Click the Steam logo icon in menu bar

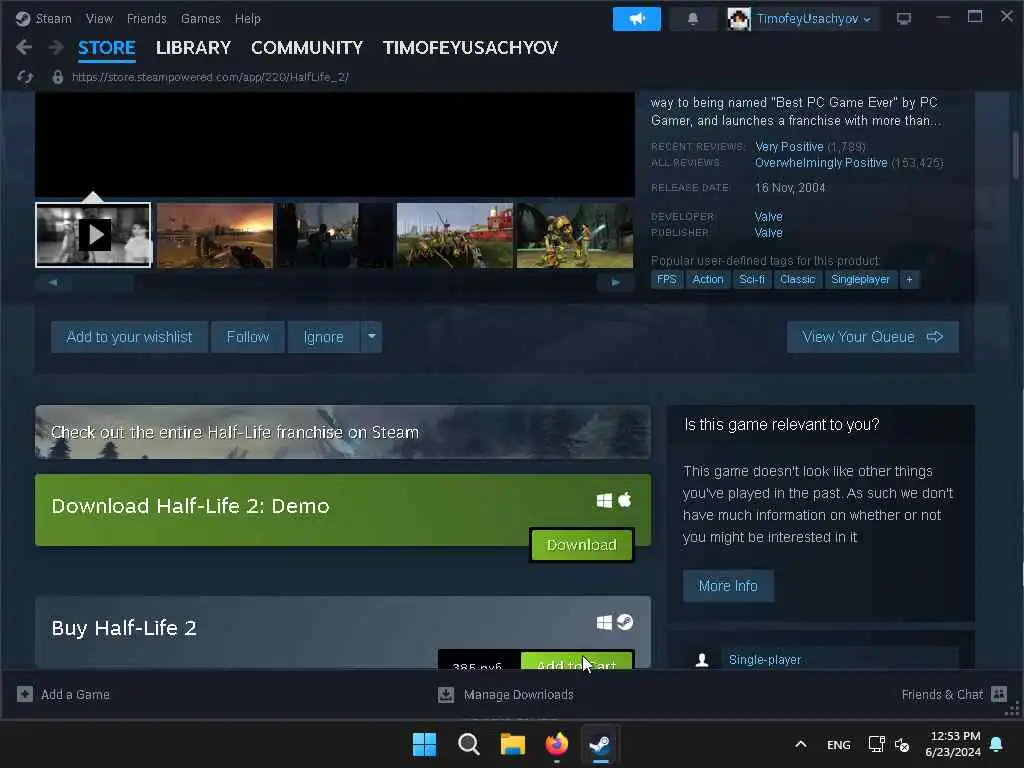click(23, 18)
